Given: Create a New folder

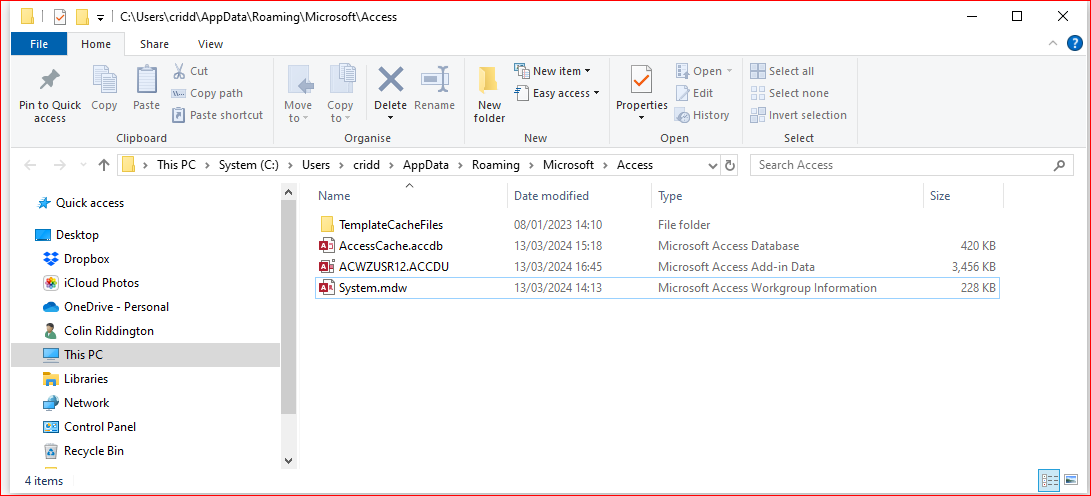Looking at the screenshot, I should point(489,95).
